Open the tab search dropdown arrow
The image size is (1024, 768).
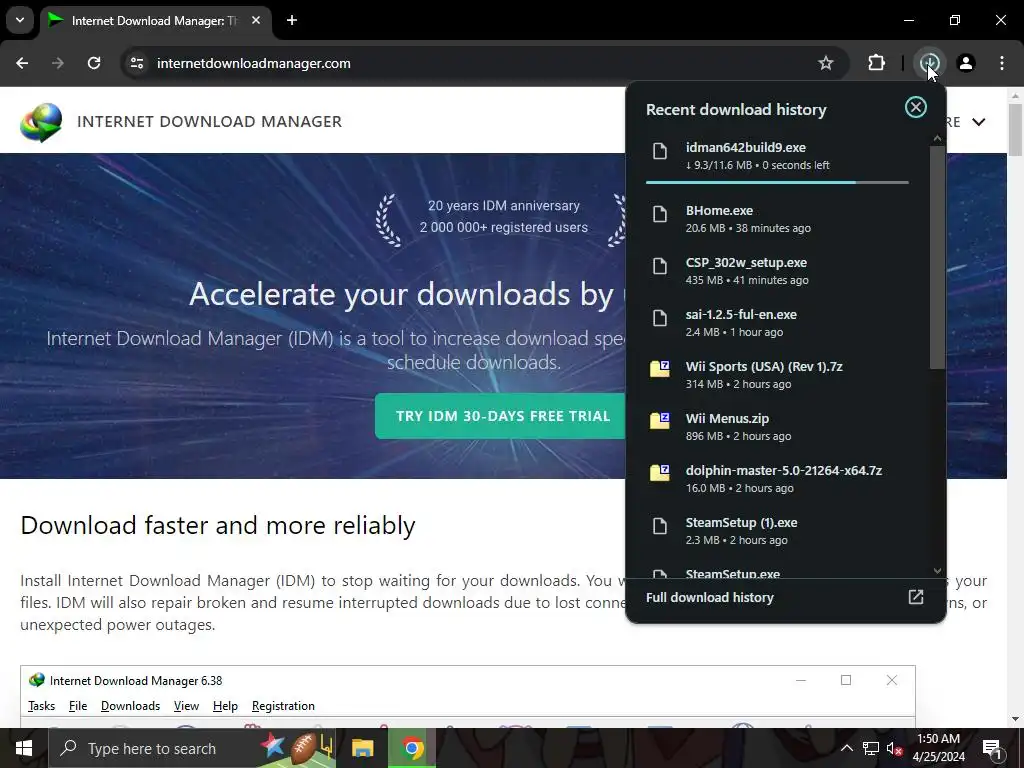pyautogui.click(x=20, y=20)
